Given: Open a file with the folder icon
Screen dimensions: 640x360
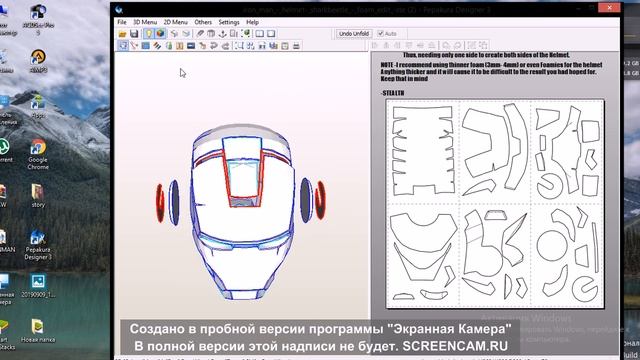Looking at the screenshot, I should pyautogui.click(x=122, y=33).
